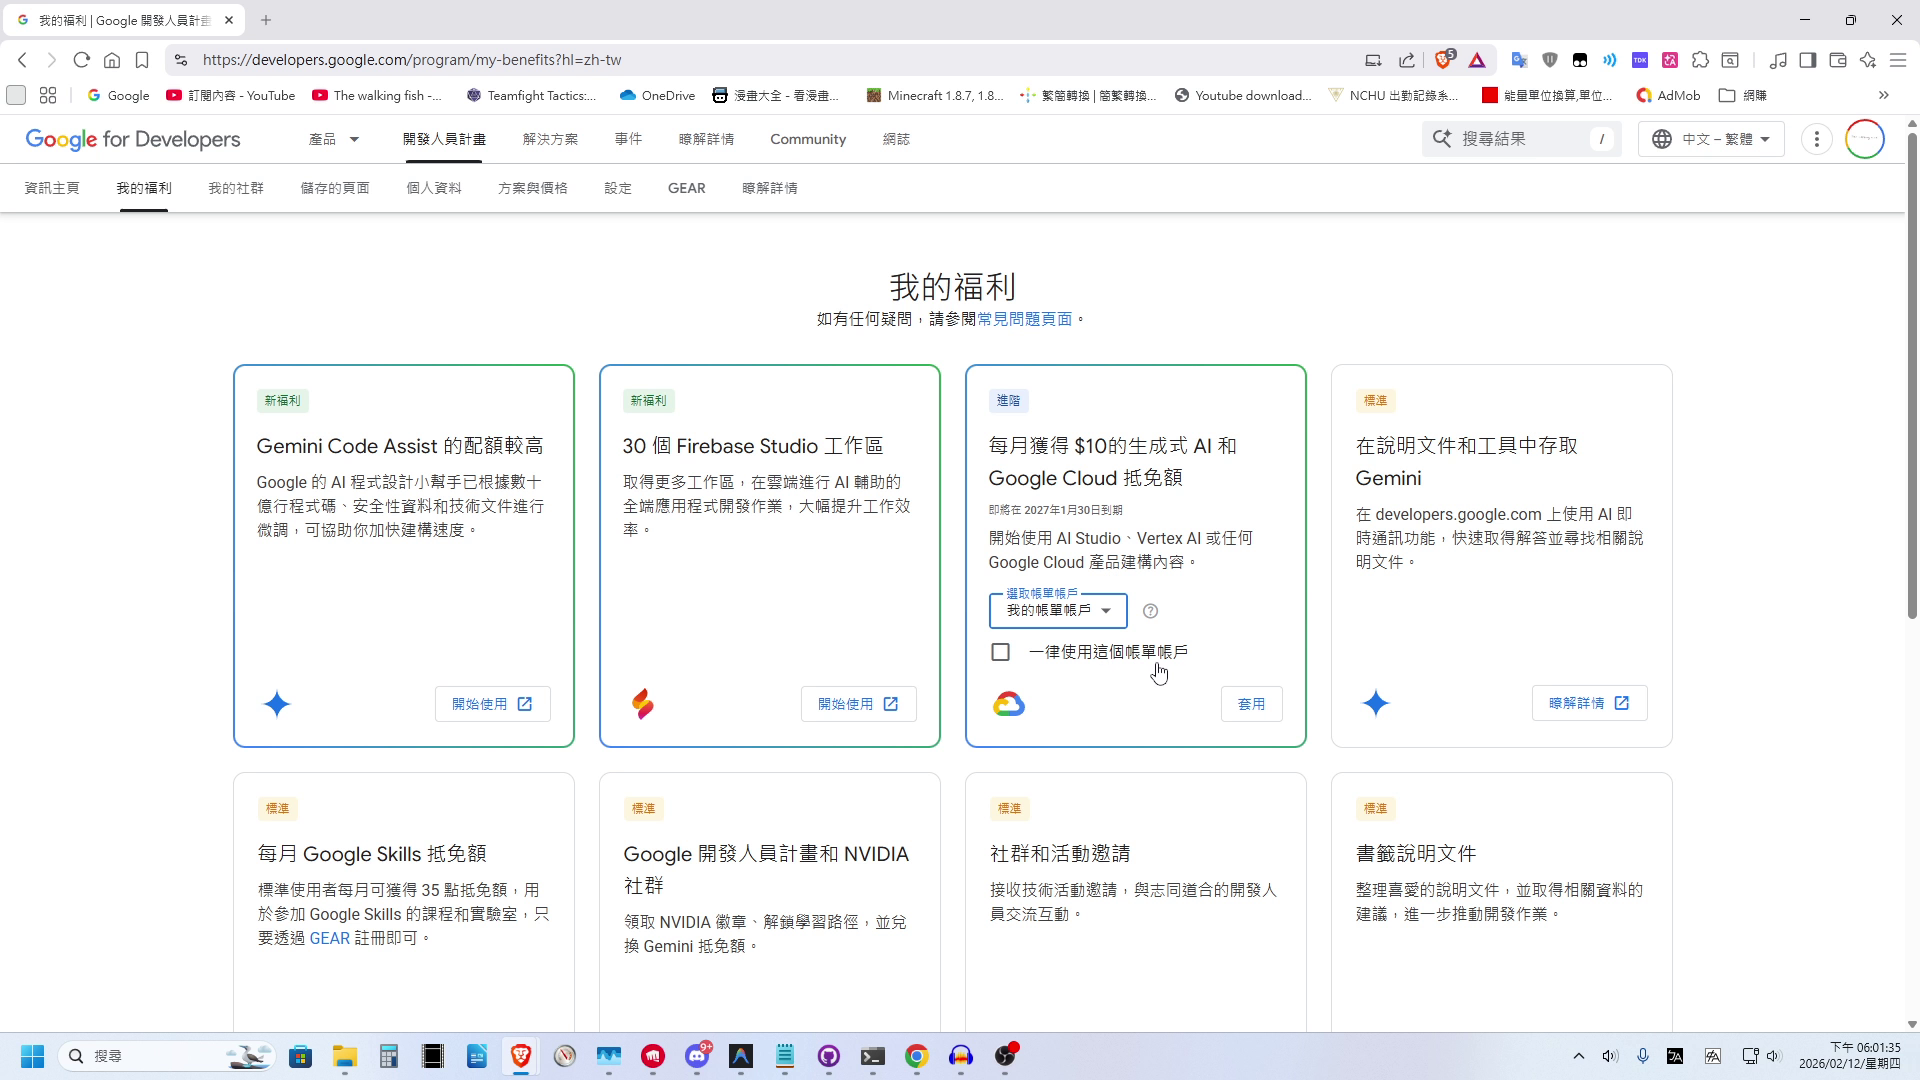Open the OneDrive bookmark

click(657, 95)
